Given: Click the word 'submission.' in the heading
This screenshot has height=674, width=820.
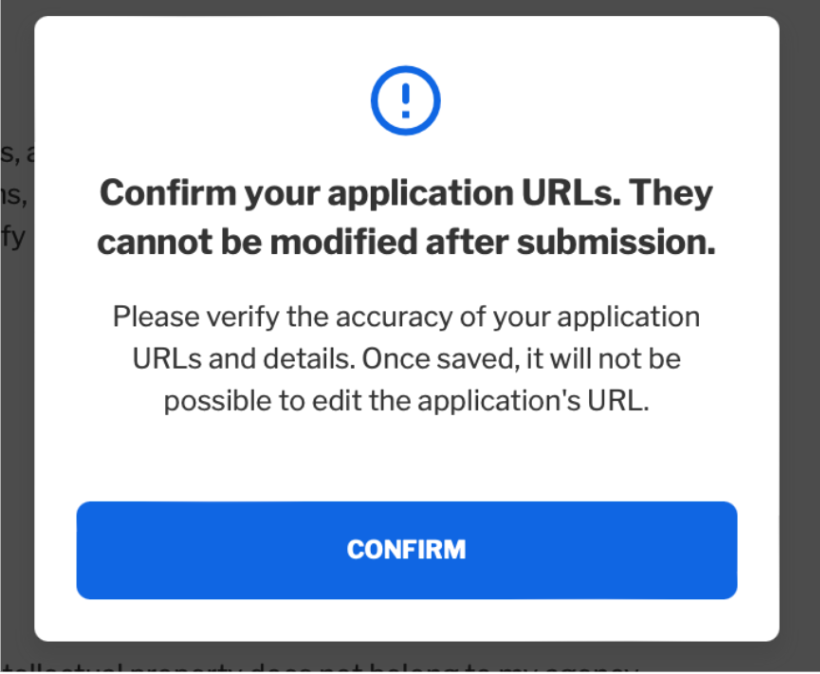Looking at the screenshot, I should pyautogui.click(x=617, y=242).
